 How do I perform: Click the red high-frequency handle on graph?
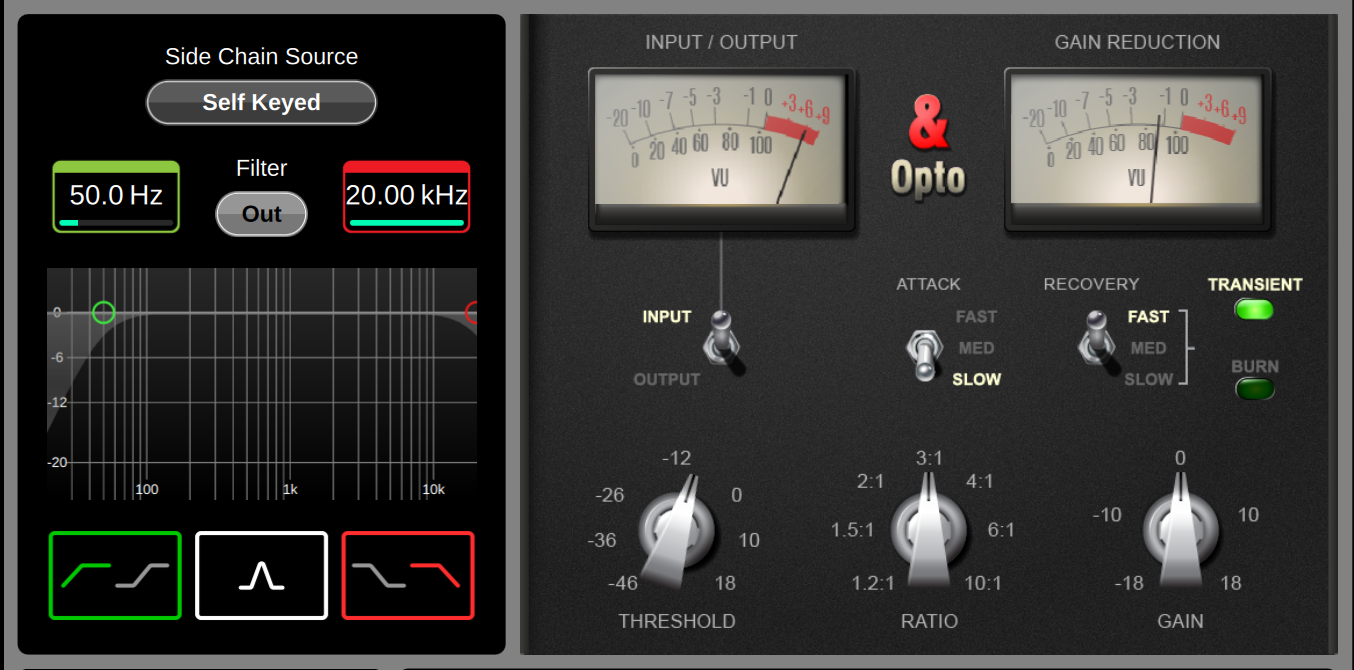click(472, 312)
